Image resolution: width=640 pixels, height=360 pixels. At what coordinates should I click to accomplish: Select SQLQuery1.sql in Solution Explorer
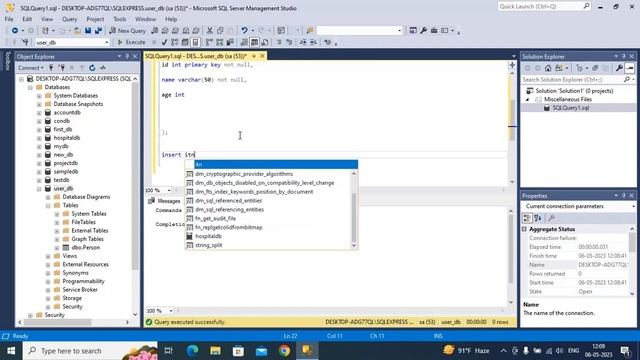click(x=570, y=108)
